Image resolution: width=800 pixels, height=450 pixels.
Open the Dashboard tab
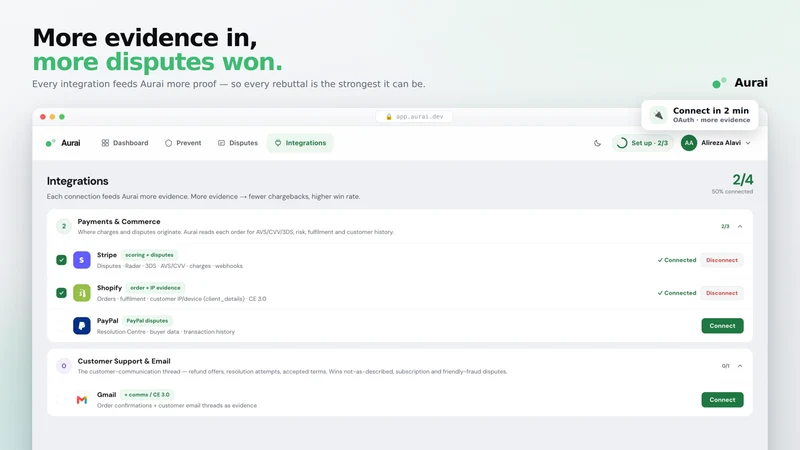tap(125, 143)
